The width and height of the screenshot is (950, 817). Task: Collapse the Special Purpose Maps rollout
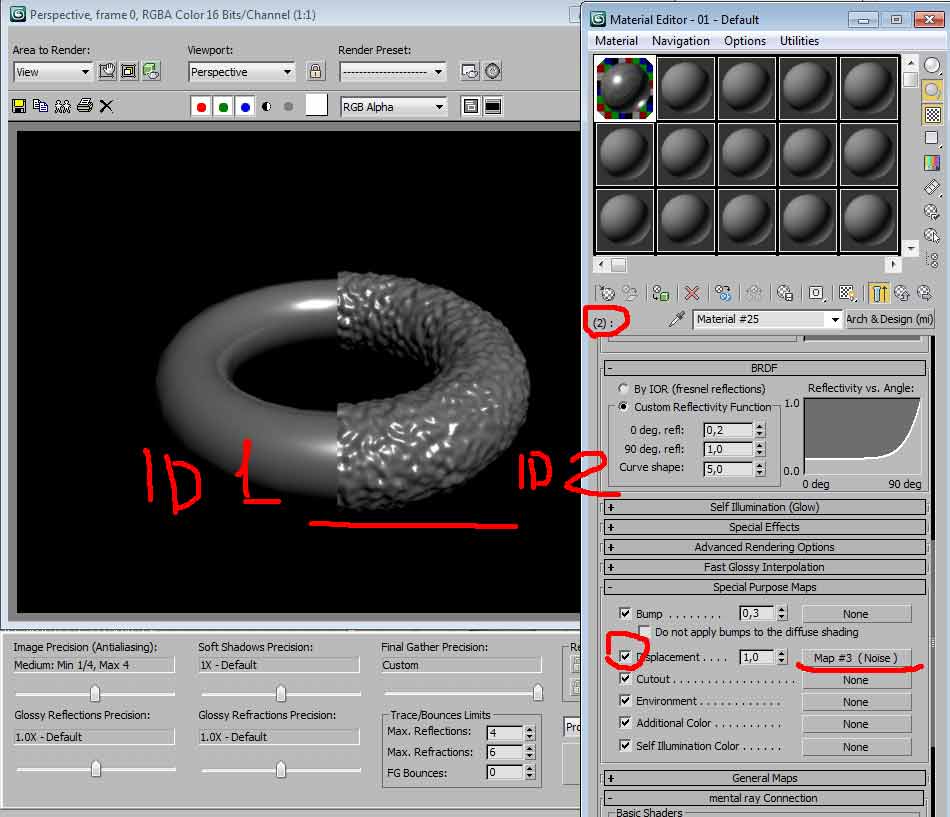click(x=765, y=587)
